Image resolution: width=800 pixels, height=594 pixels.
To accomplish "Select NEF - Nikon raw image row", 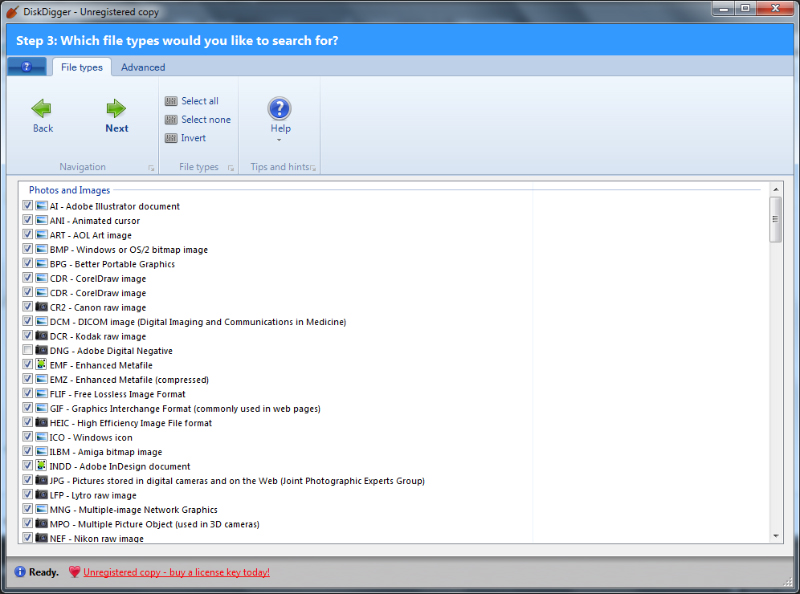I will click(x=96, y=538).
